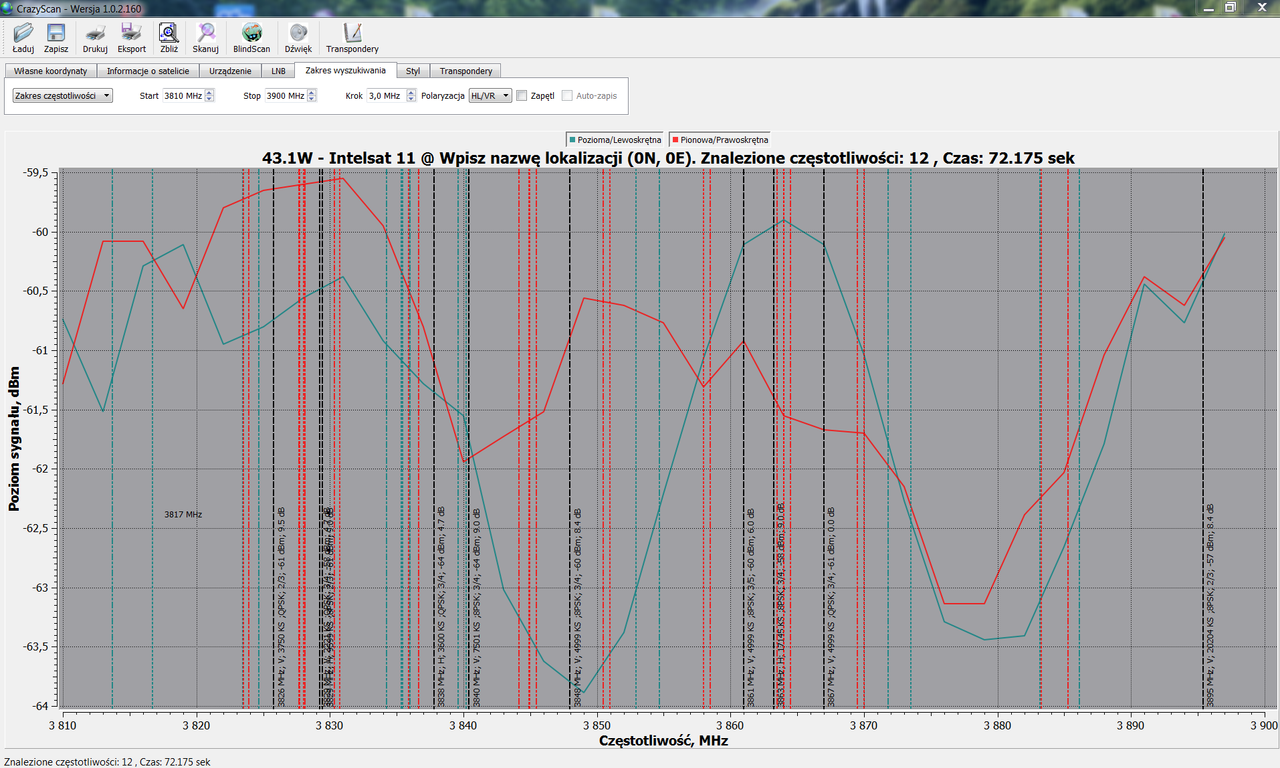The image size is (1280, 768).
Task: Click the Częstotliwość, MHz axis label
Action: 663,741
